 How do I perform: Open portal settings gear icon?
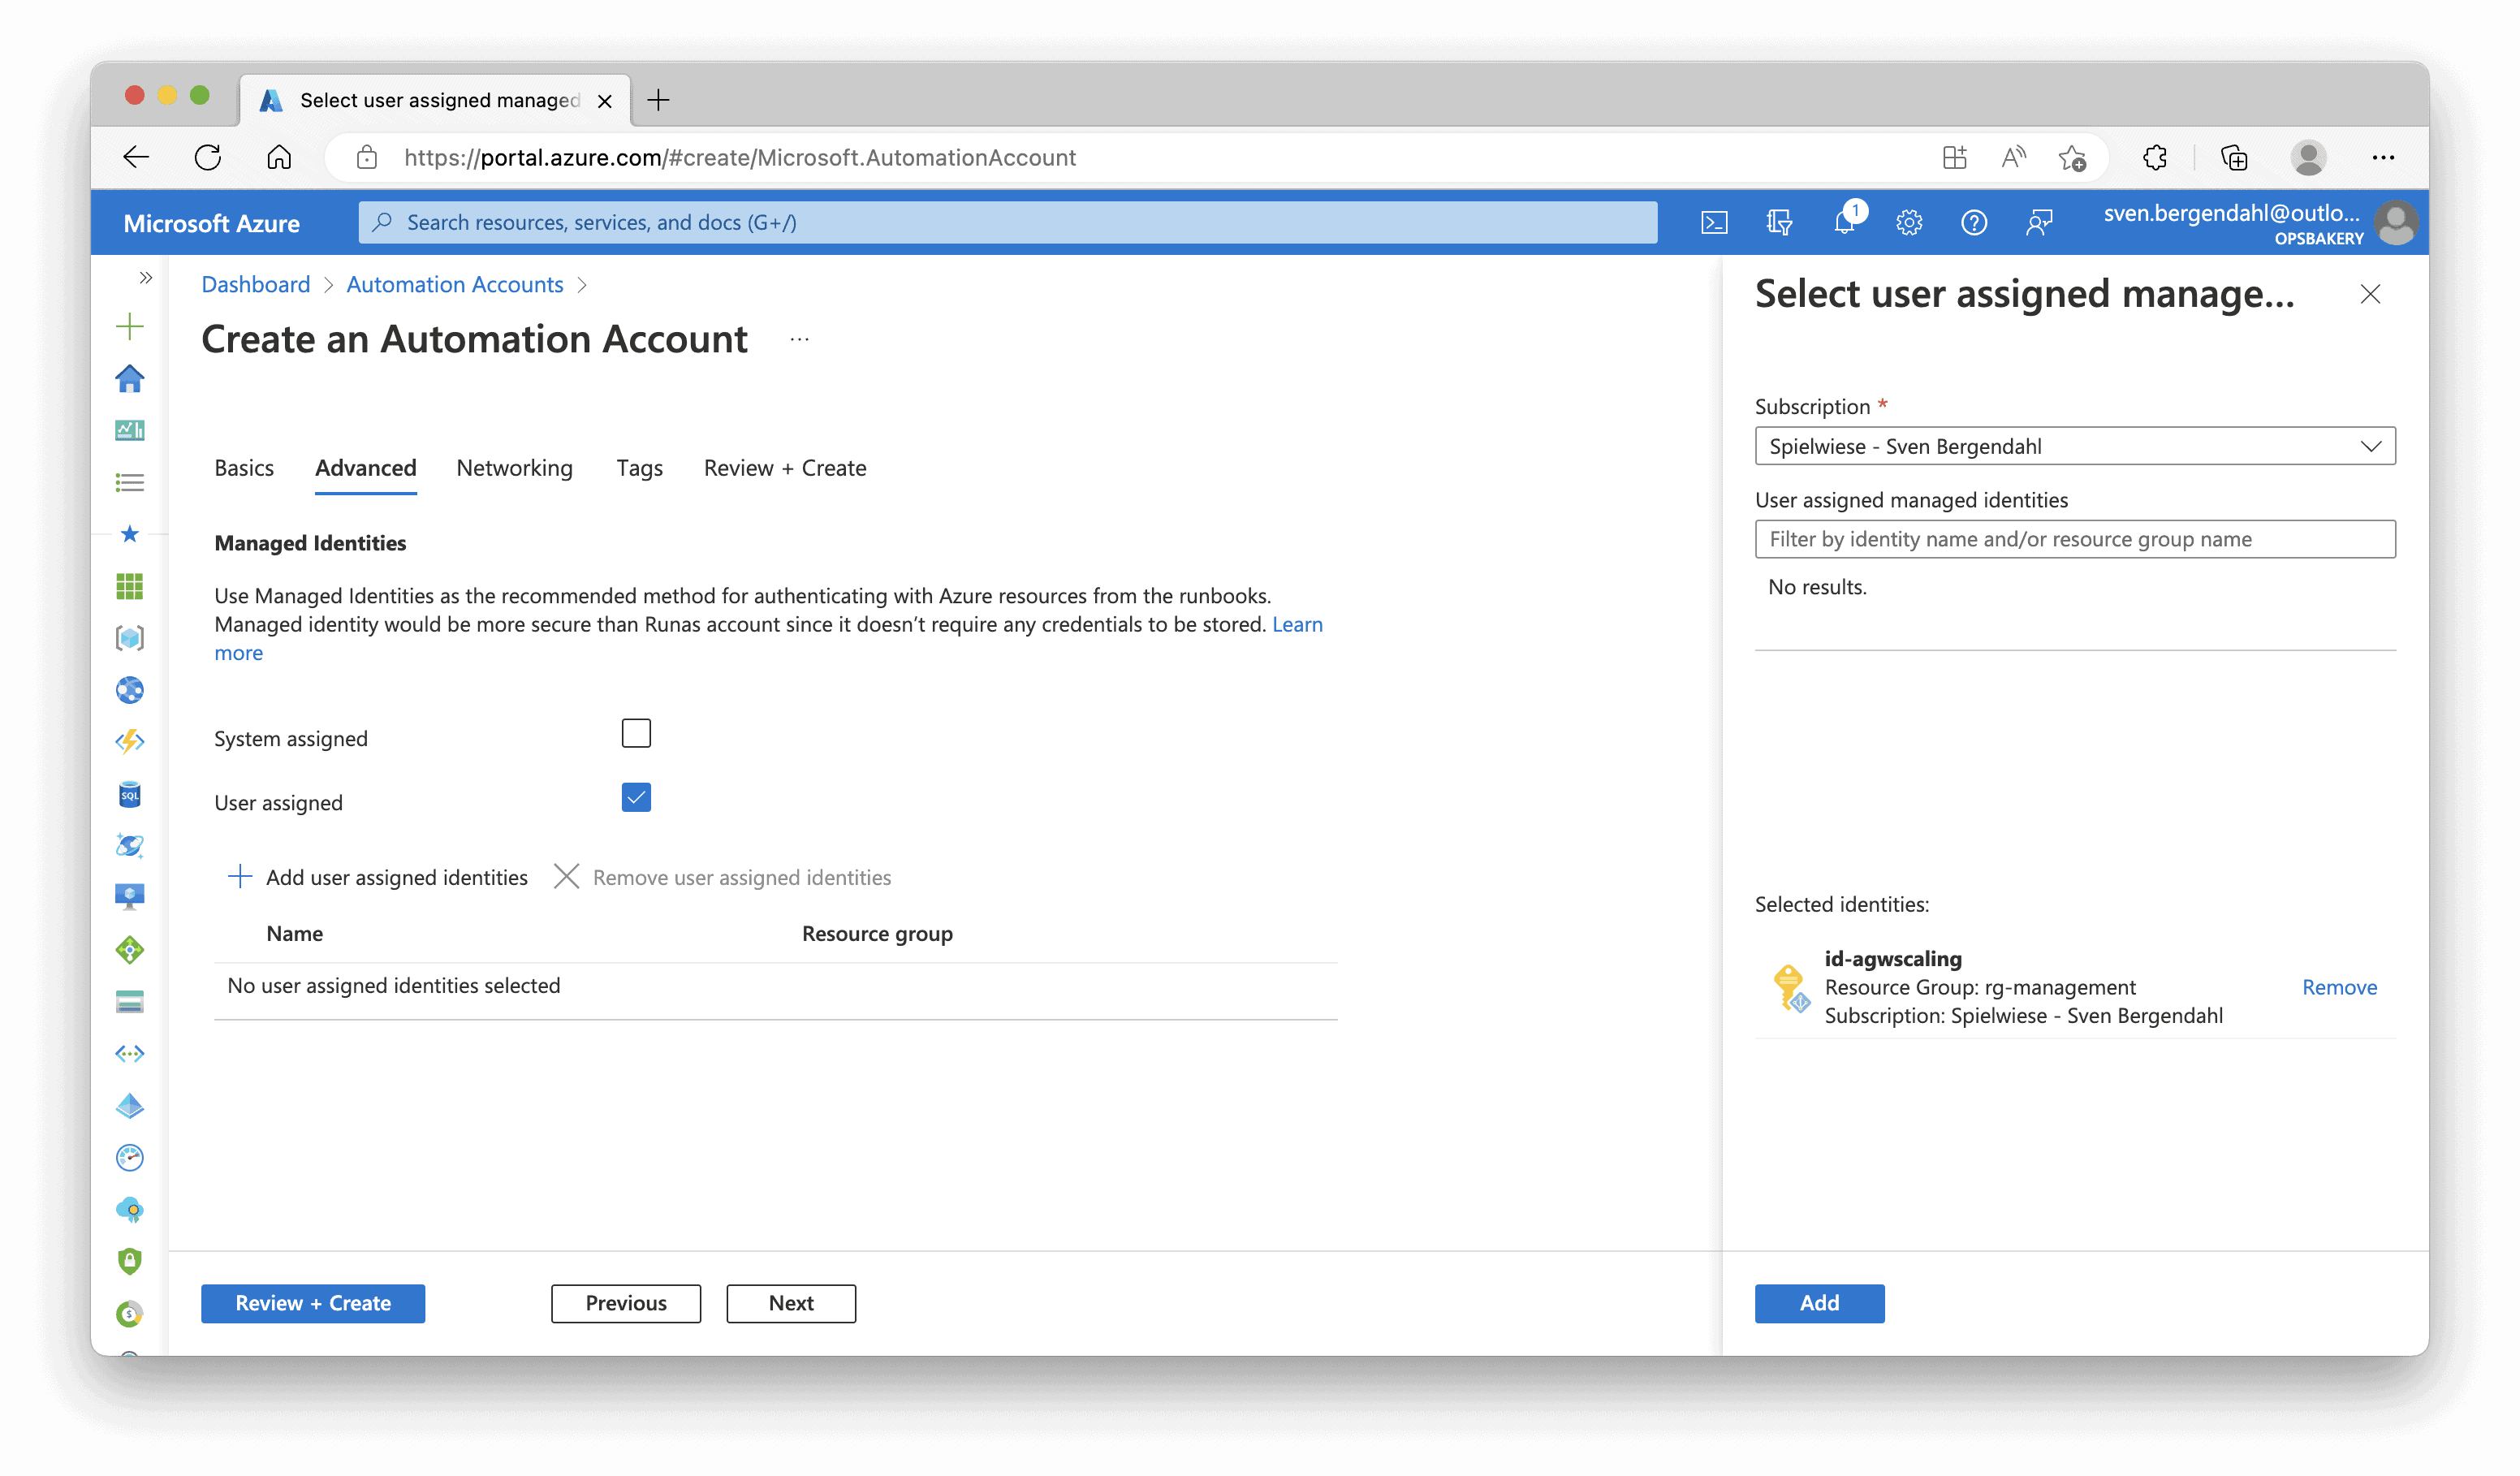coord(1909,222)
